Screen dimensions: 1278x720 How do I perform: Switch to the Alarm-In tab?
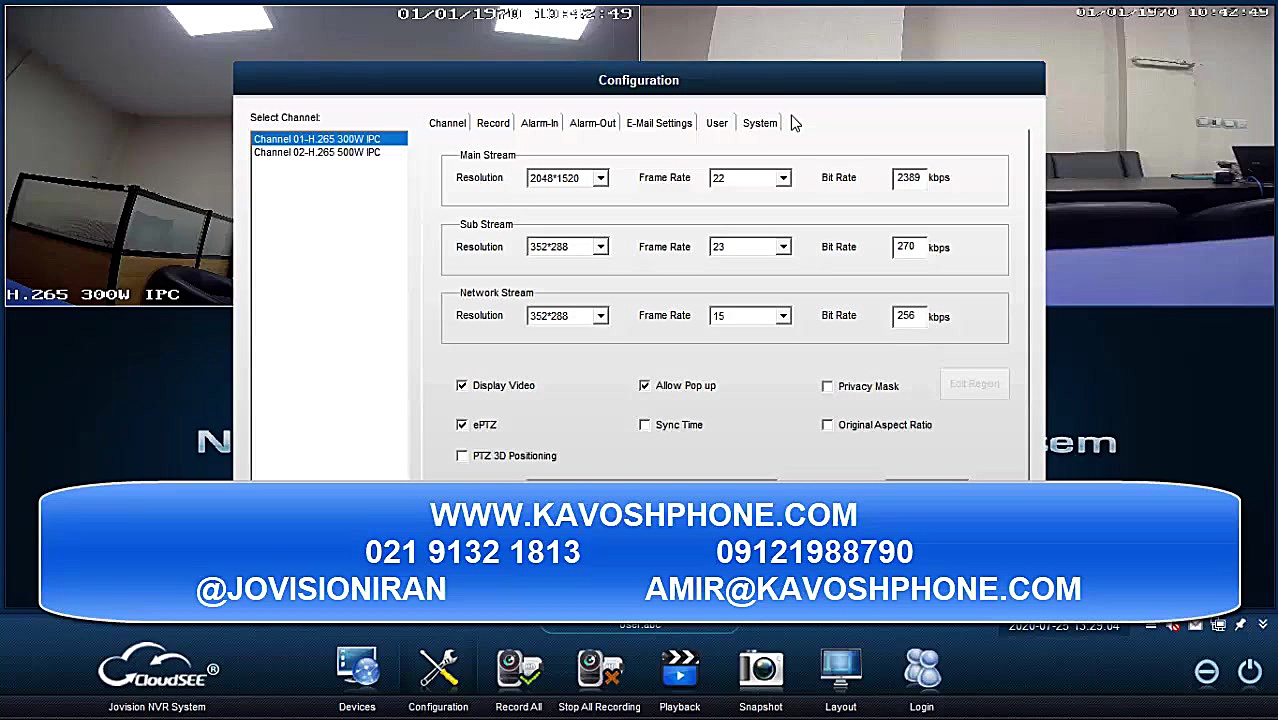[x=539, y=123]
